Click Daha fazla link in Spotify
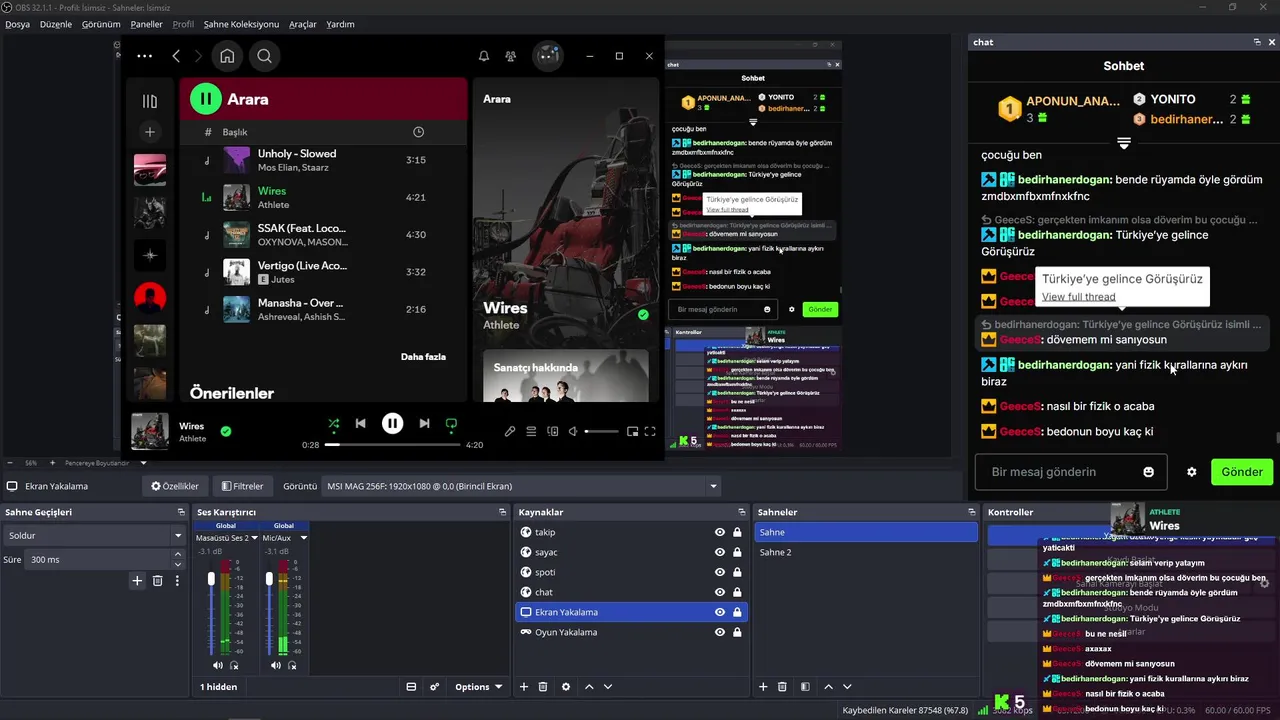The height and width of the screenshot is (720, 1280). (423, 356)
